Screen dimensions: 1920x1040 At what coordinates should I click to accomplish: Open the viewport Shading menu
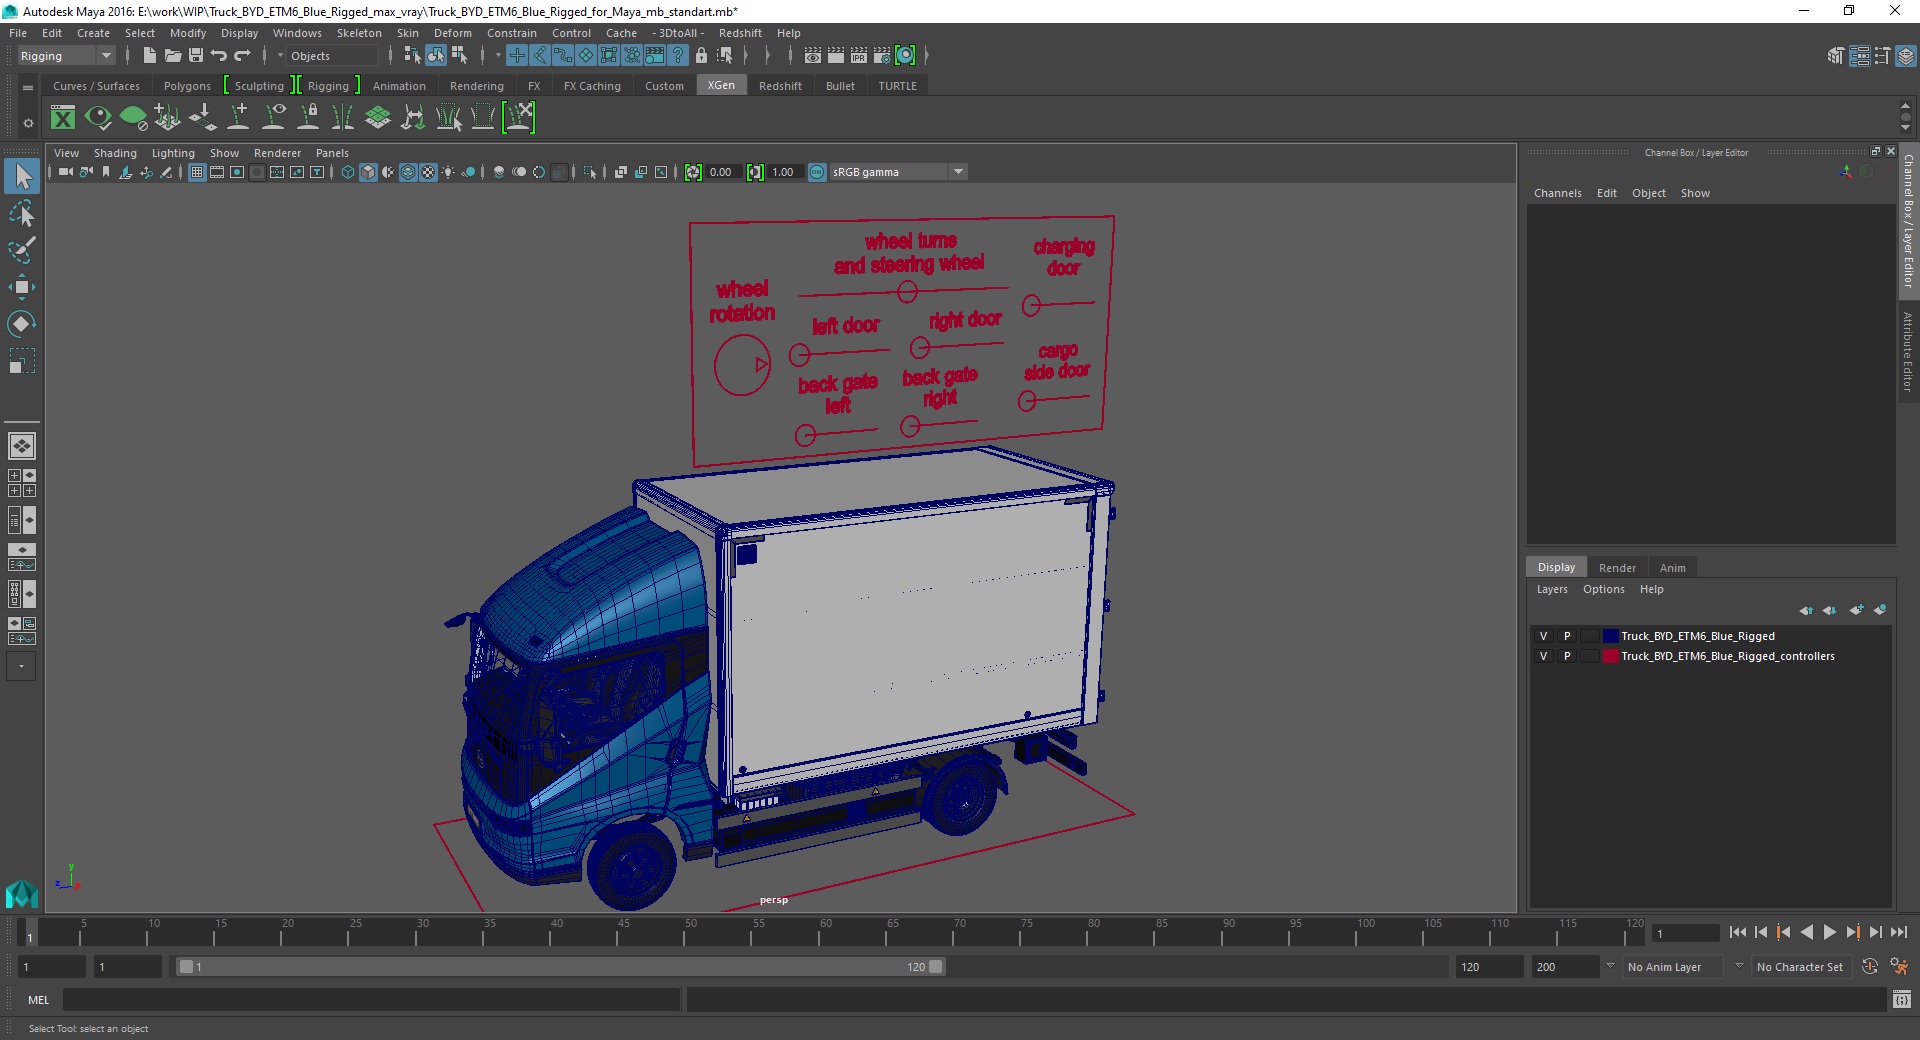click(115, 153)
